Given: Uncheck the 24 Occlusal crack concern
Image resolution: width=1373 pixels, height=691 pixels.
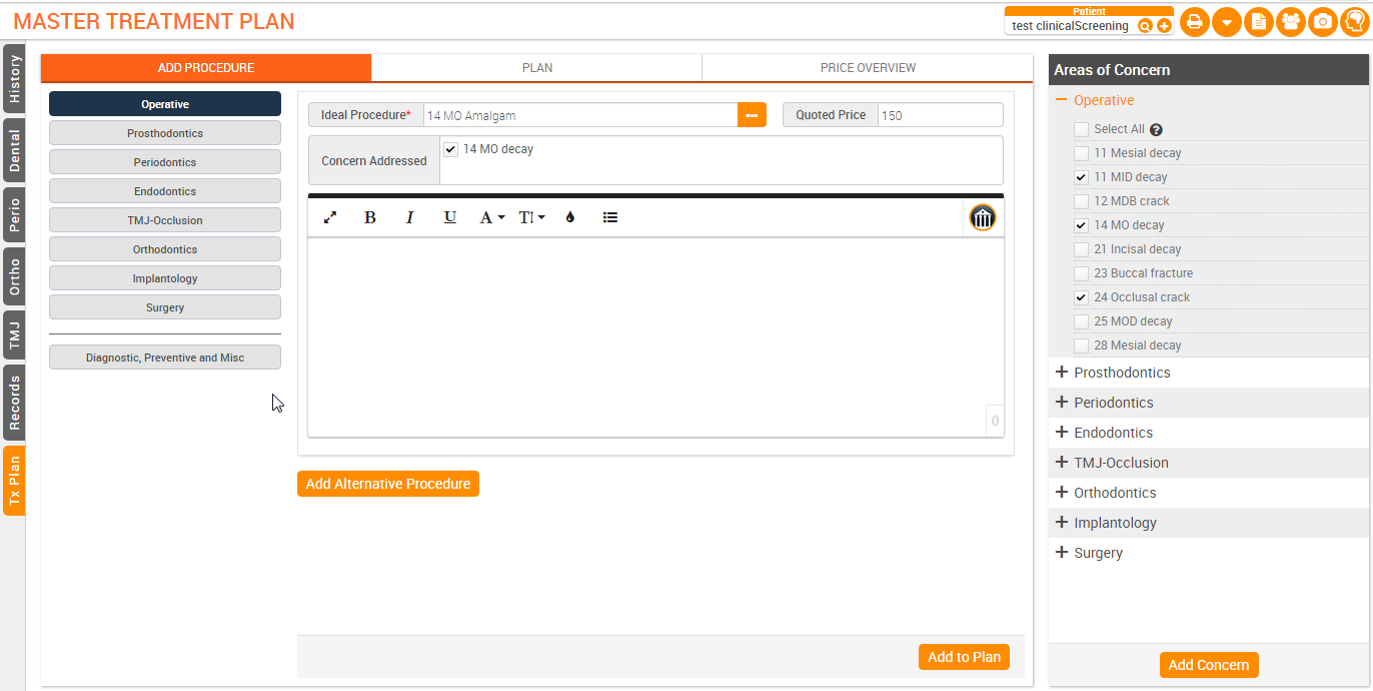Looking at the screenshot, I should [x=1081, y=297].
